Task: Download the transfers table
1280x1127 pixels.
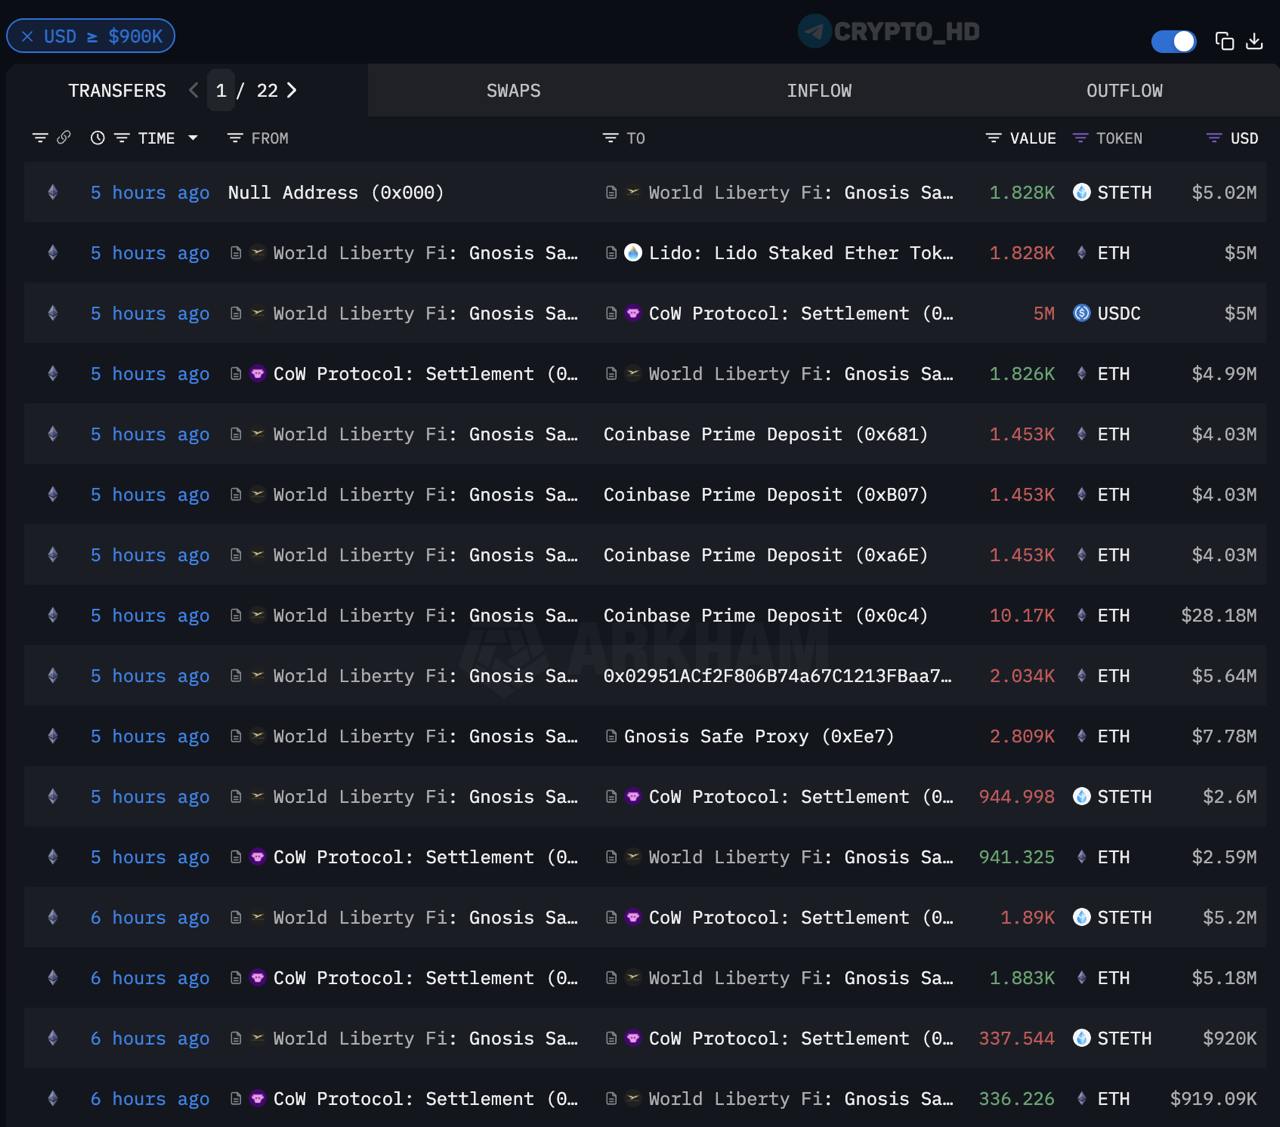Action: point(1254,41)
